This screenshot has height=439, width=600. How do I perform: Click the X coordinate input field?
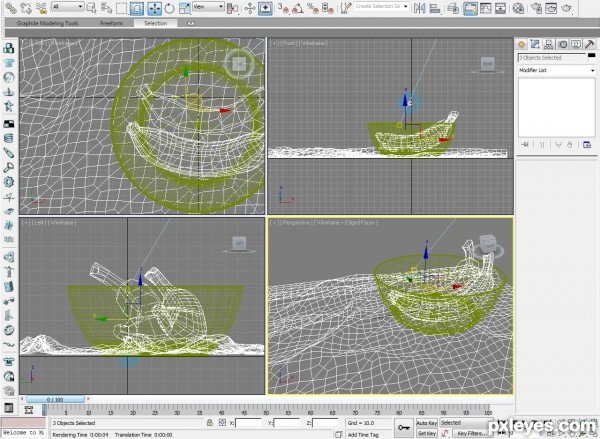point(248,423)
